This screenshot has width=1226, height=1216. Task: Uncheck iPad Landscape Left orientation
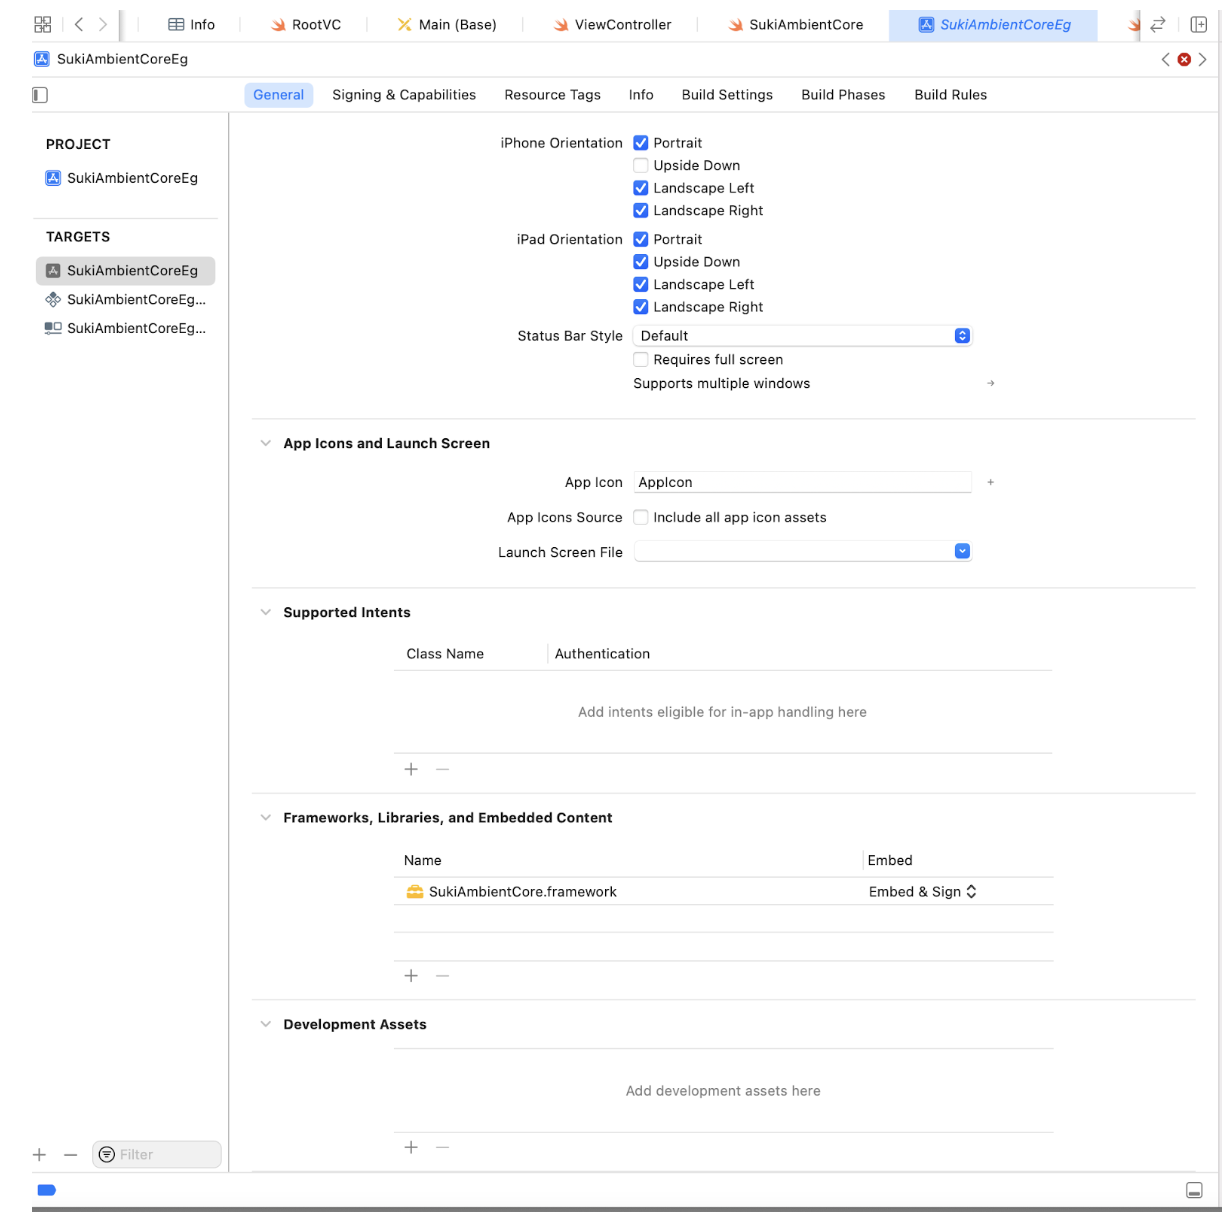click(x=640, y=284)
